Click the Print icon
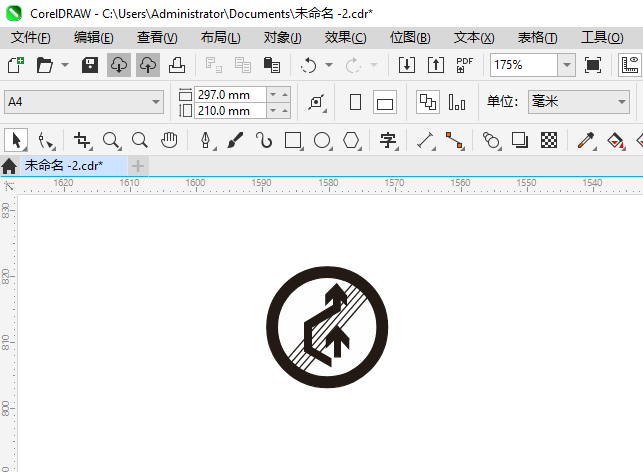643x472 pixels. point(177,65)
